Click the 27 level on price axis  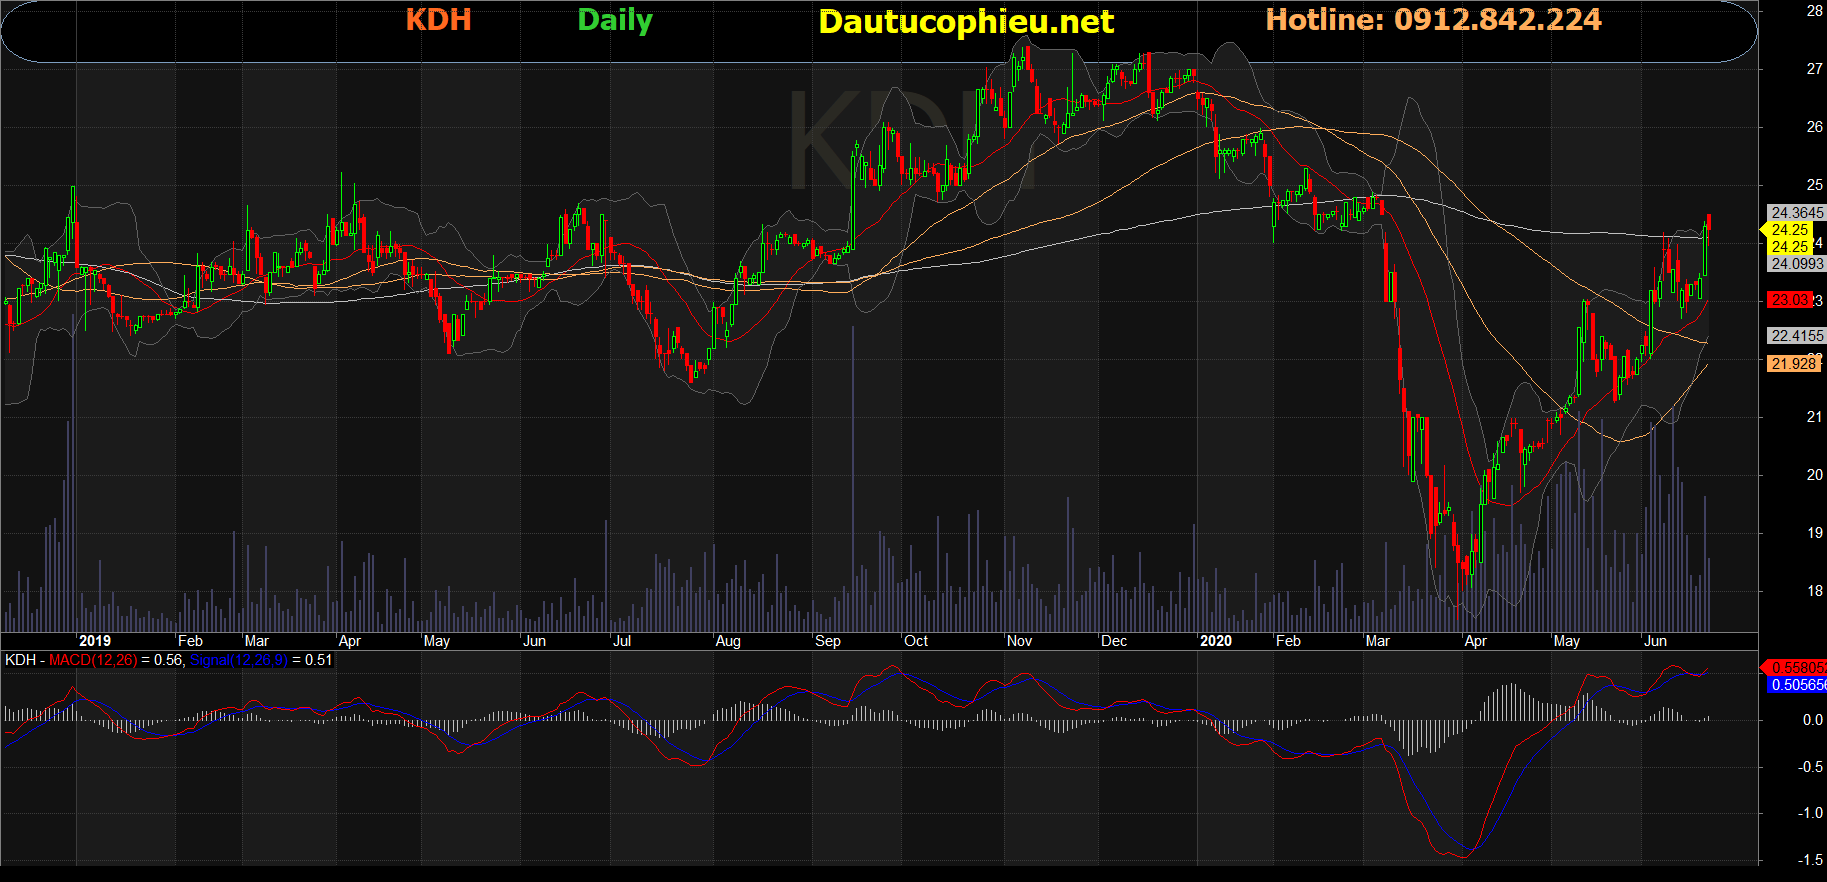1814,69
